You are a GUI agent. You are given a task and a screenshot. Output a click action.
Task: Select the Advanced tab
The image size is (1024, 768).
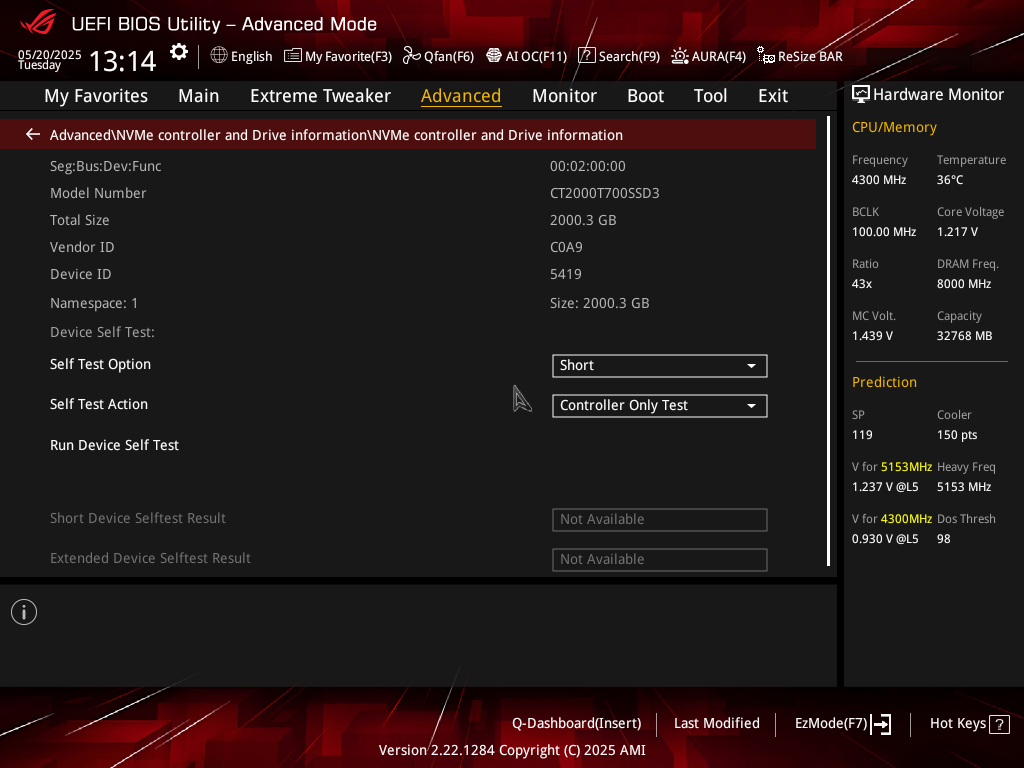(x=461, y=96)
